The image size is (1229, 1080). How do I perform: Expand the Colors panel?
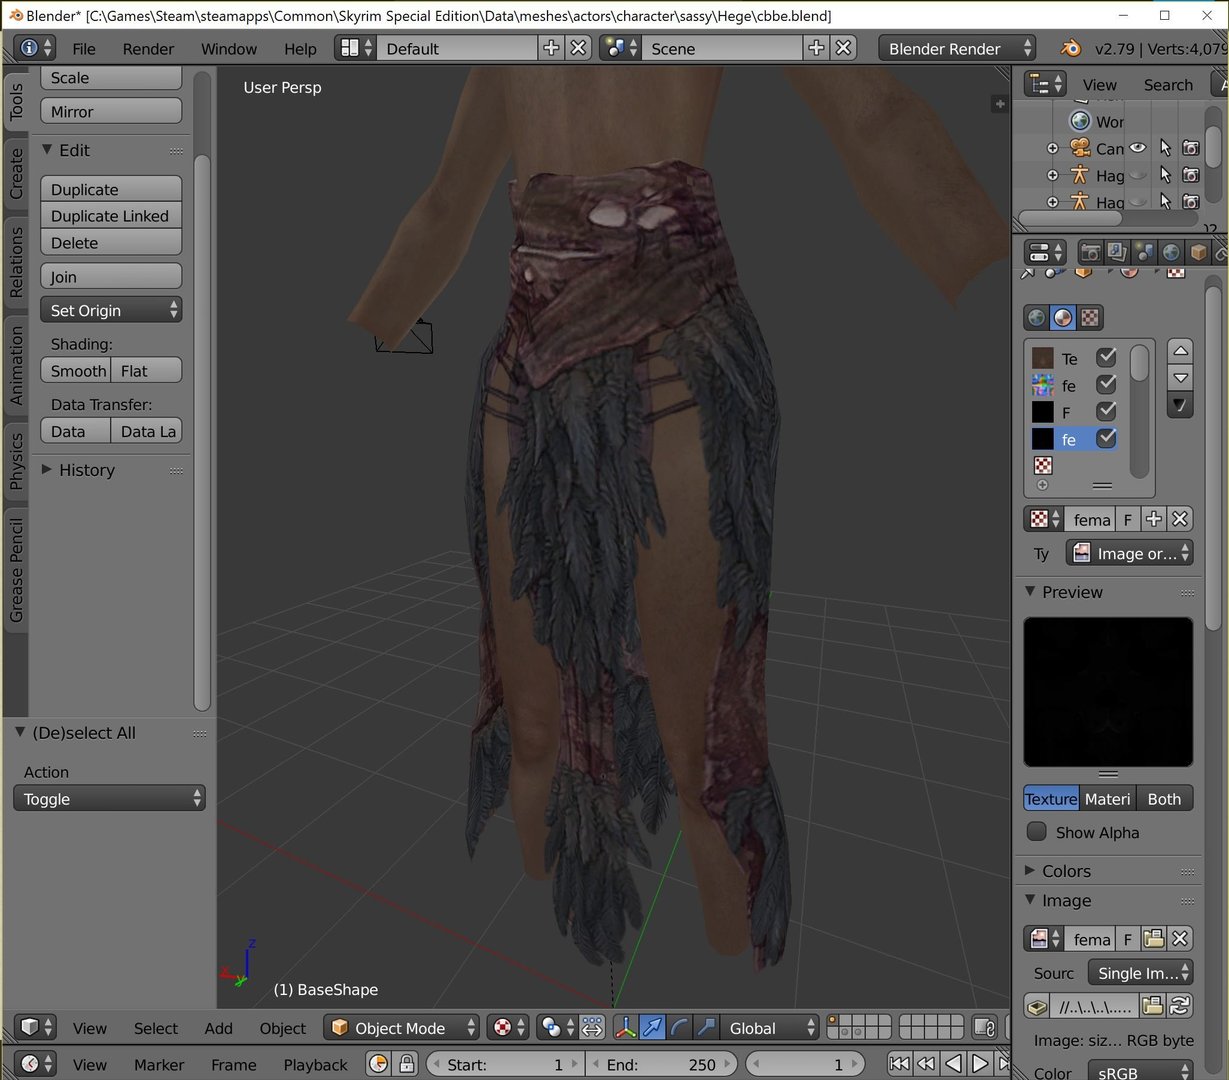pos(1031,870)
